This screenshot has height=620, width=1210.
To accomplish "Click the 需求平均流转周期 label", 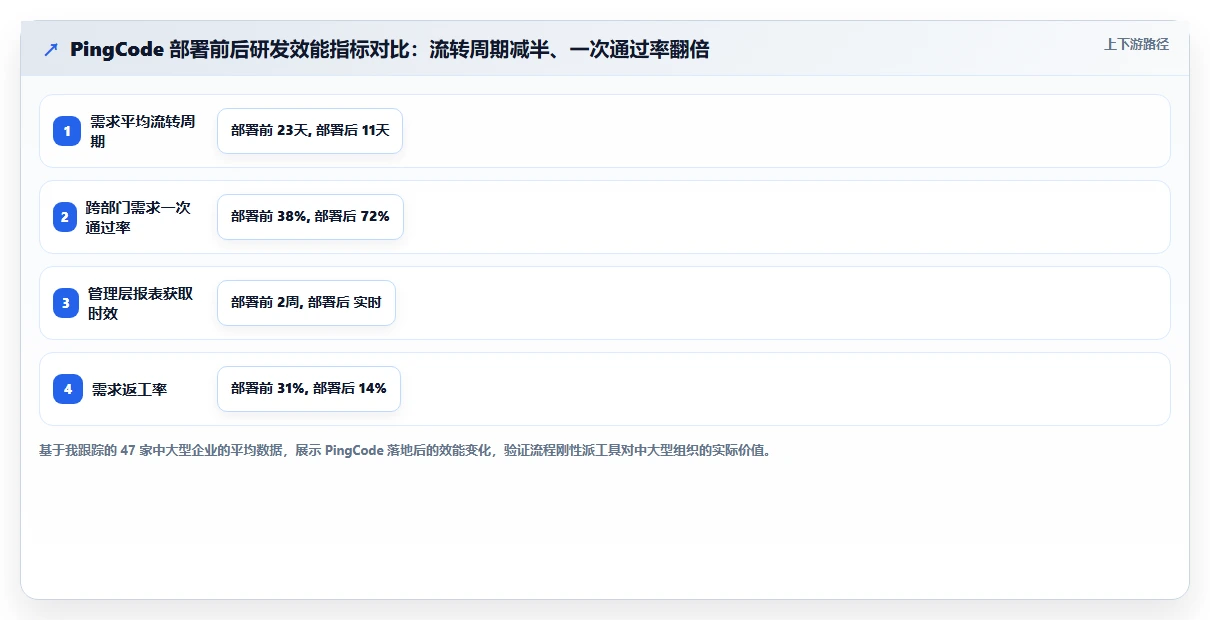I will click(143, 131).
